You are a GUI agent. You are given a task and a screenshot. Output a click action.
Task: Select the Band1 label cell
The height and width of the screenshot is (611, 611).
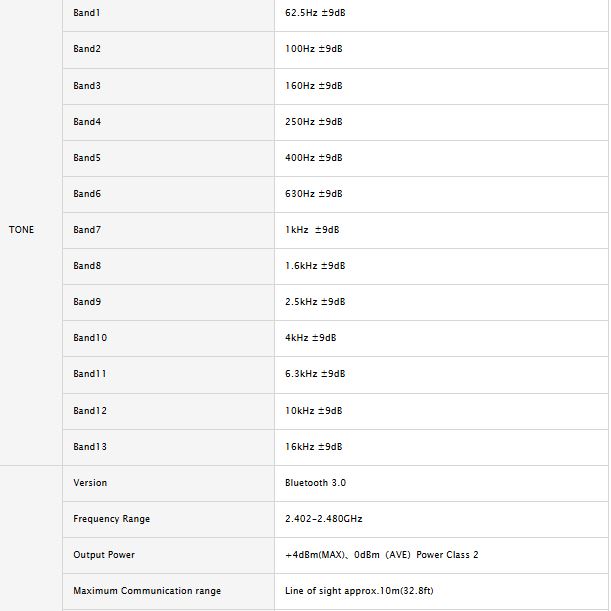pyautogui.click(x=87, y=13)
